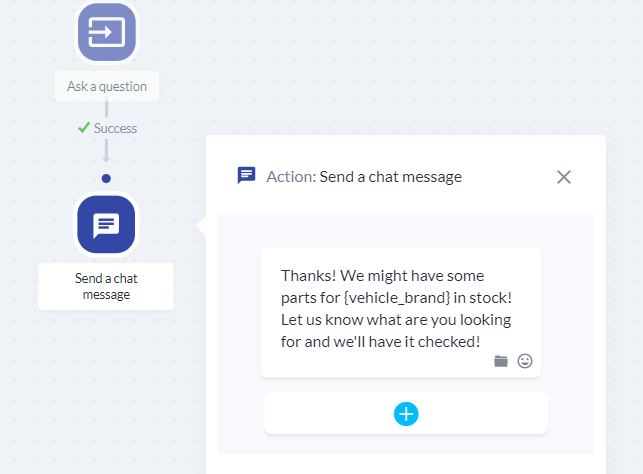Click the blue connector dot above the chat node
The width and height of the screenshot is (643, 474).
click(x=106, y=178)
